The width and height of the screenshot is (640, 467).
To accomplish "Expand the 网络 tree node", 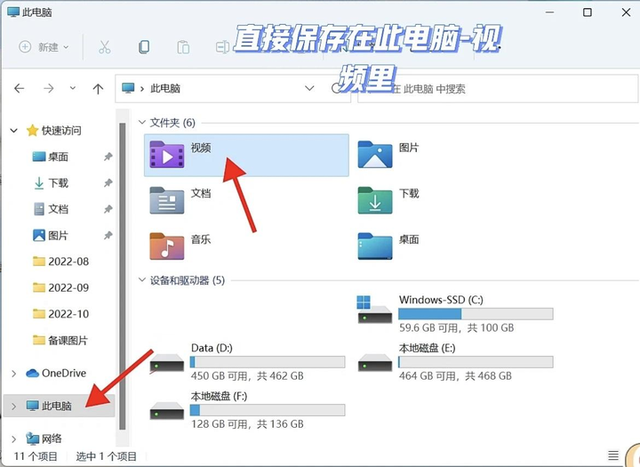I will (14, 439).
